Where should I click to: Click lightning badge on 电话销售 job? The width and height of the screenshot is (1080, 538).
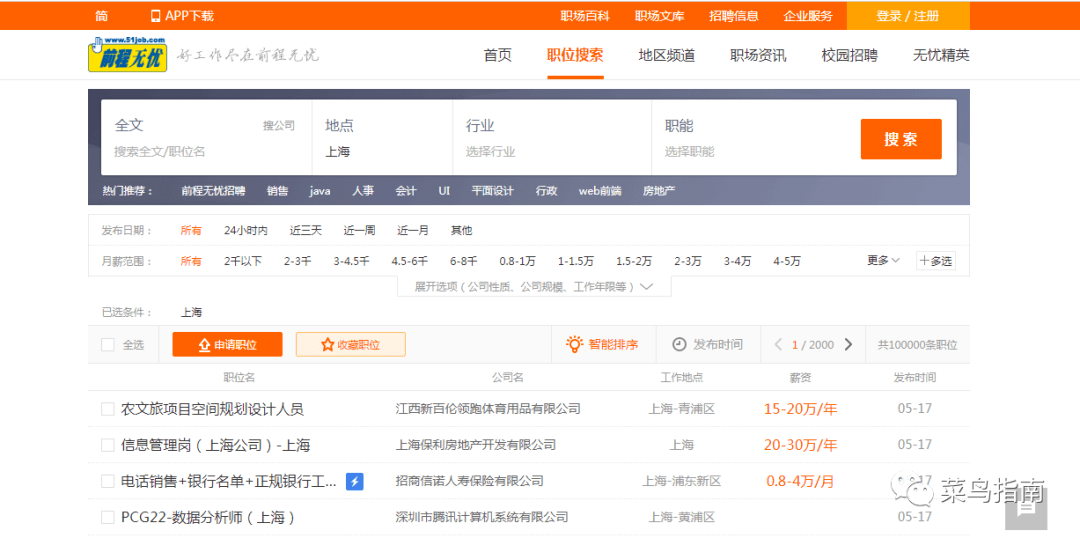354,481
